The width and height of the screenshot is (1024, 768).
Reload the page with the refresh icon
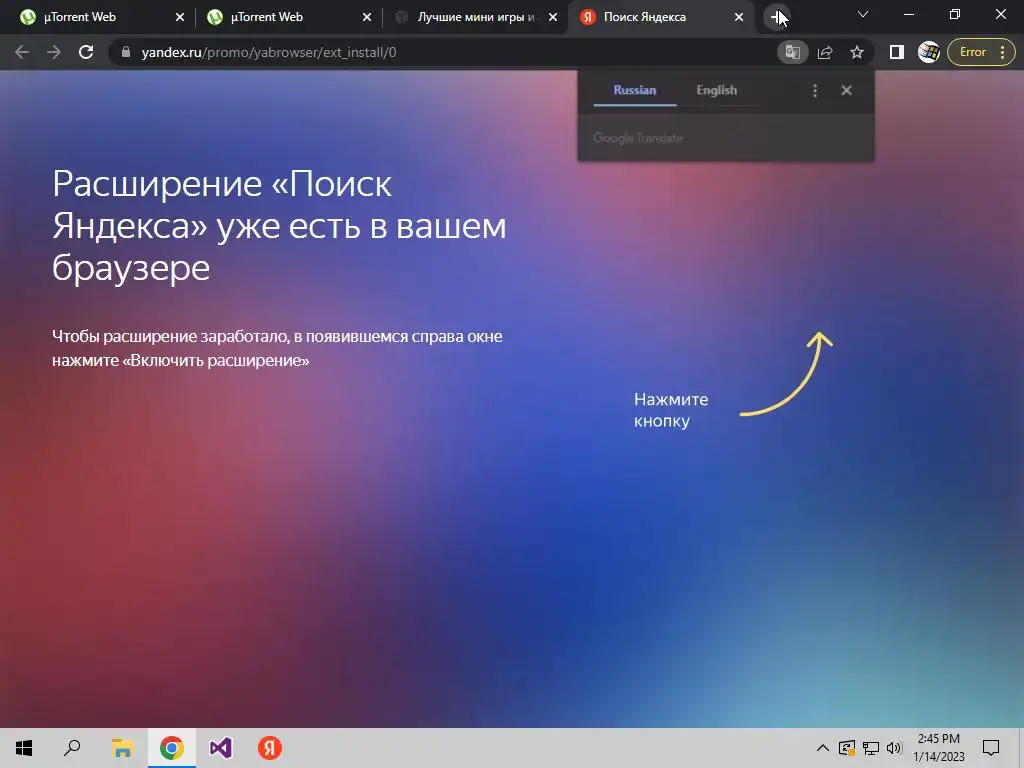[x=86, y=52]
